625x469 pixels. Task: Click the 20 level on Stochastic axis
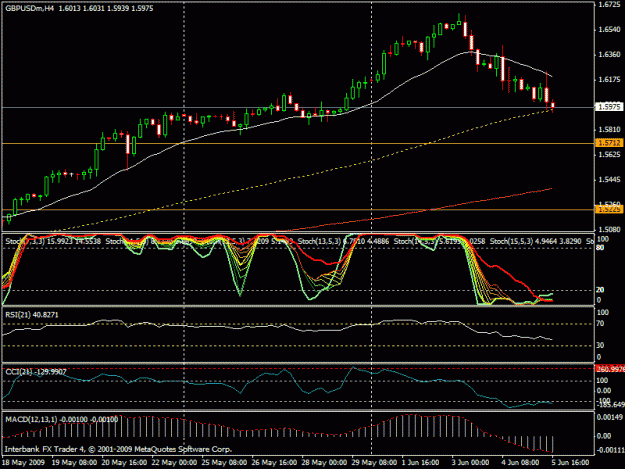(x=600, y=290)
